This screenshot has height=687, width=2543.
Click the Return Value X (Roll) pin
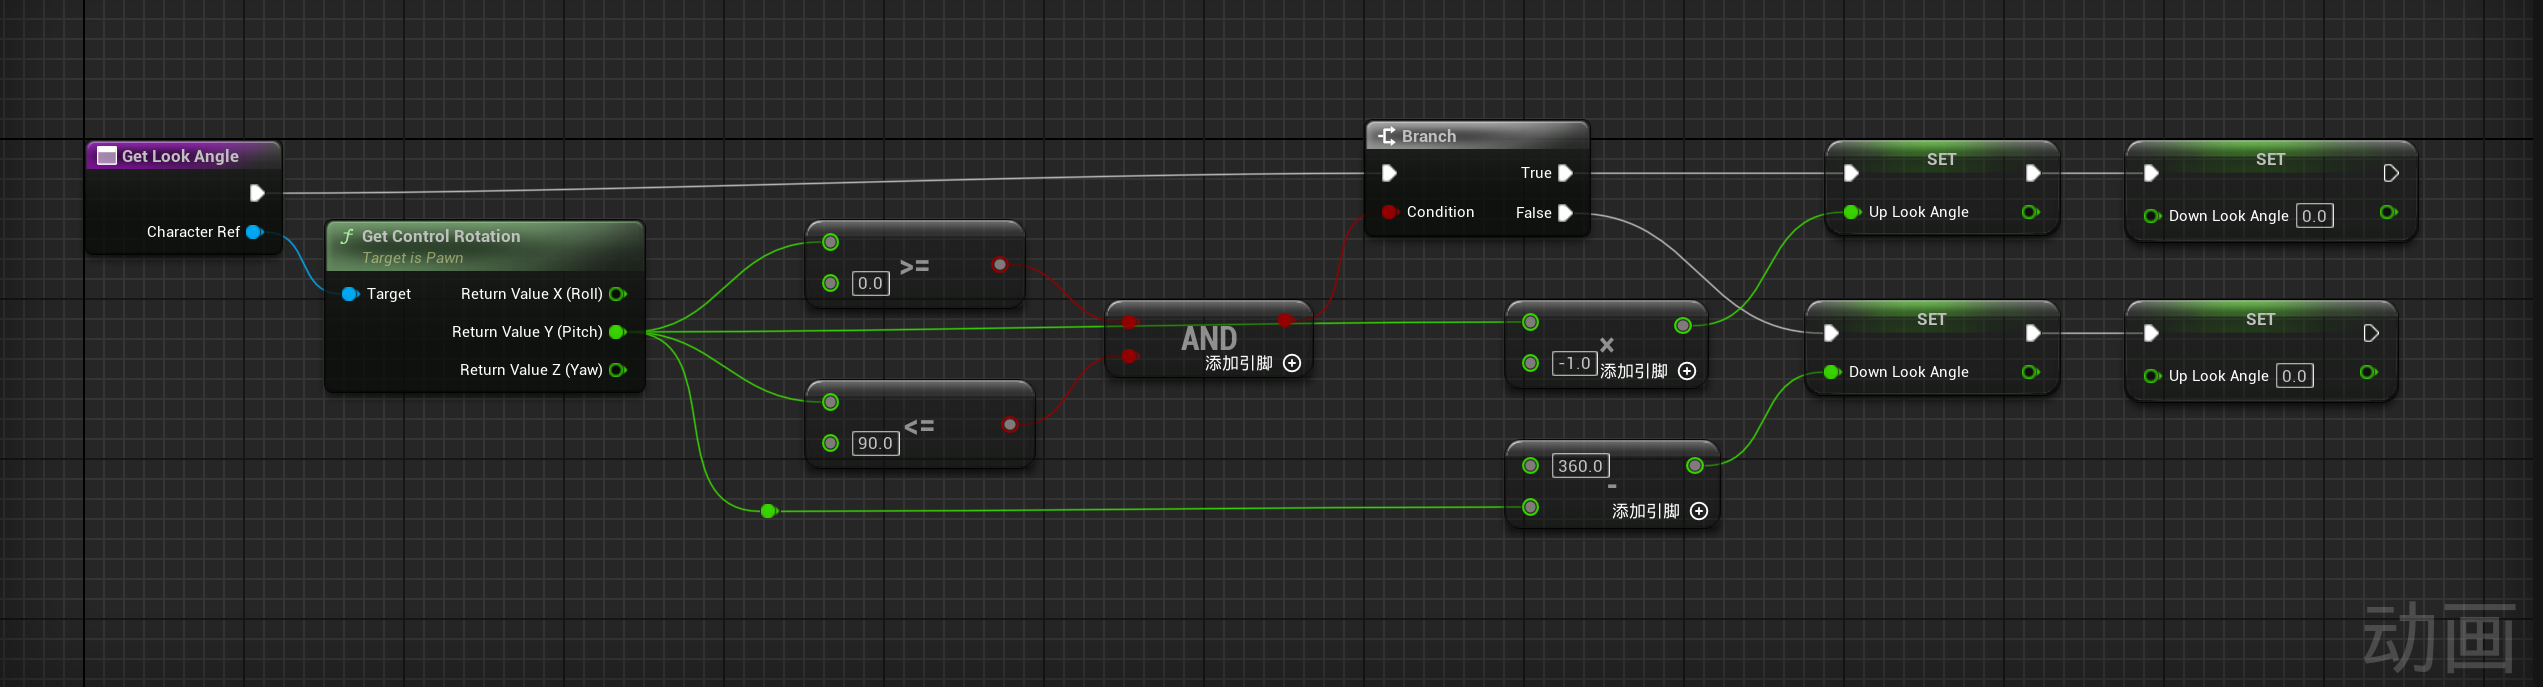(x=618, y=294)
